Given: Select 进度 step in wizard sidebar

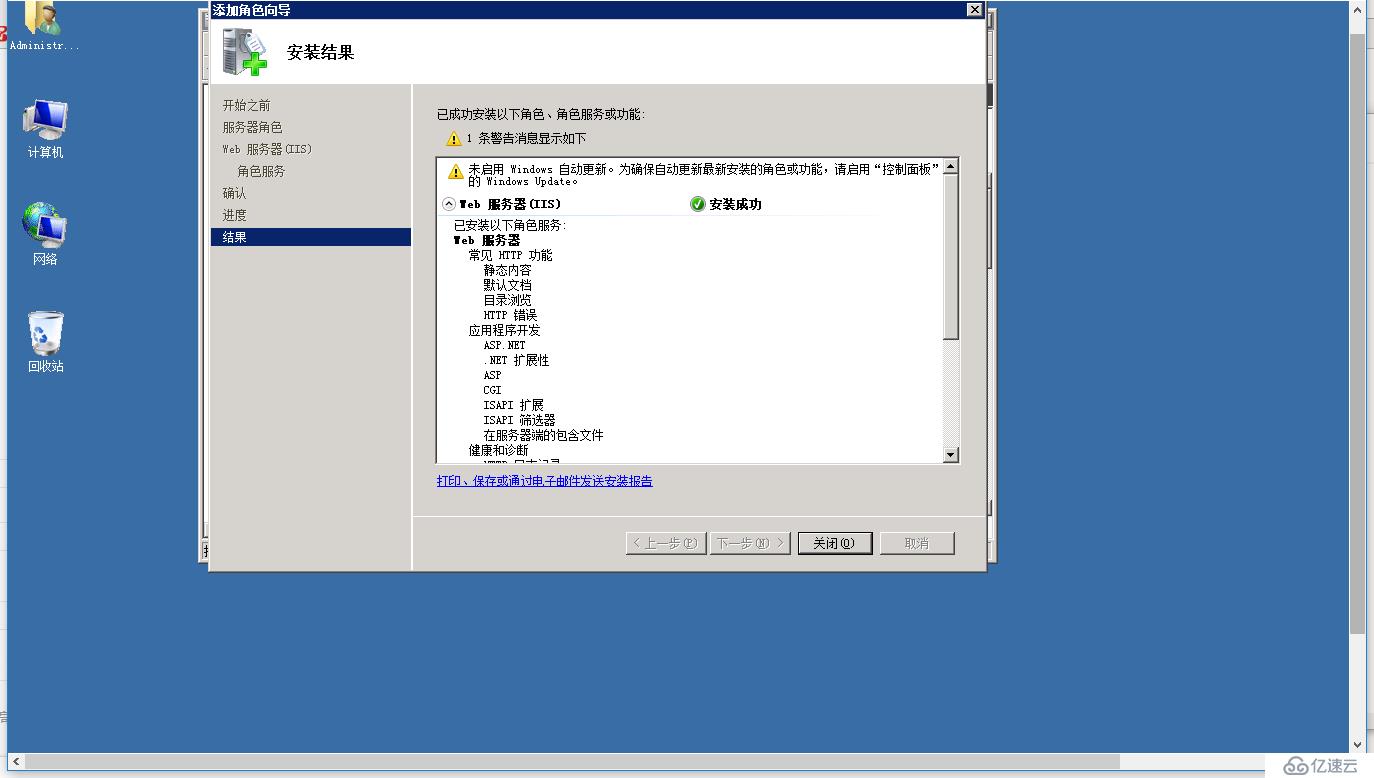Looking at the screenshot, I should pos(234,215).
